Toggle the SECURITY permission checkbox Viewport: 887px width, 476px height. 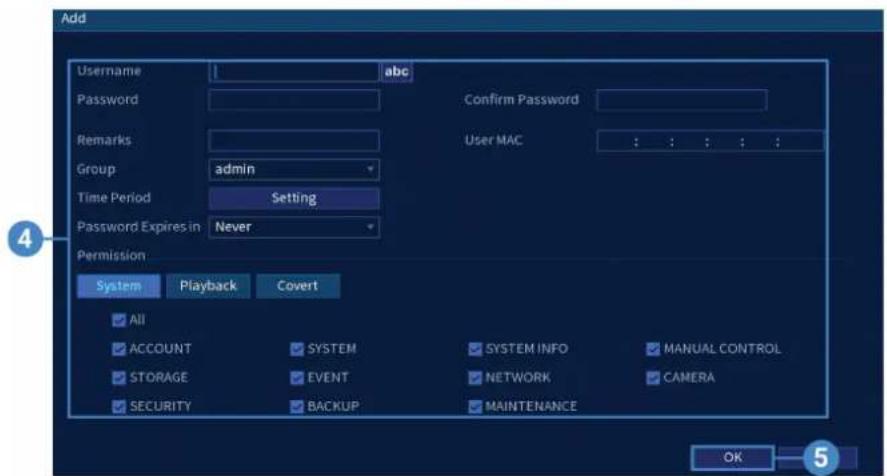119,406
